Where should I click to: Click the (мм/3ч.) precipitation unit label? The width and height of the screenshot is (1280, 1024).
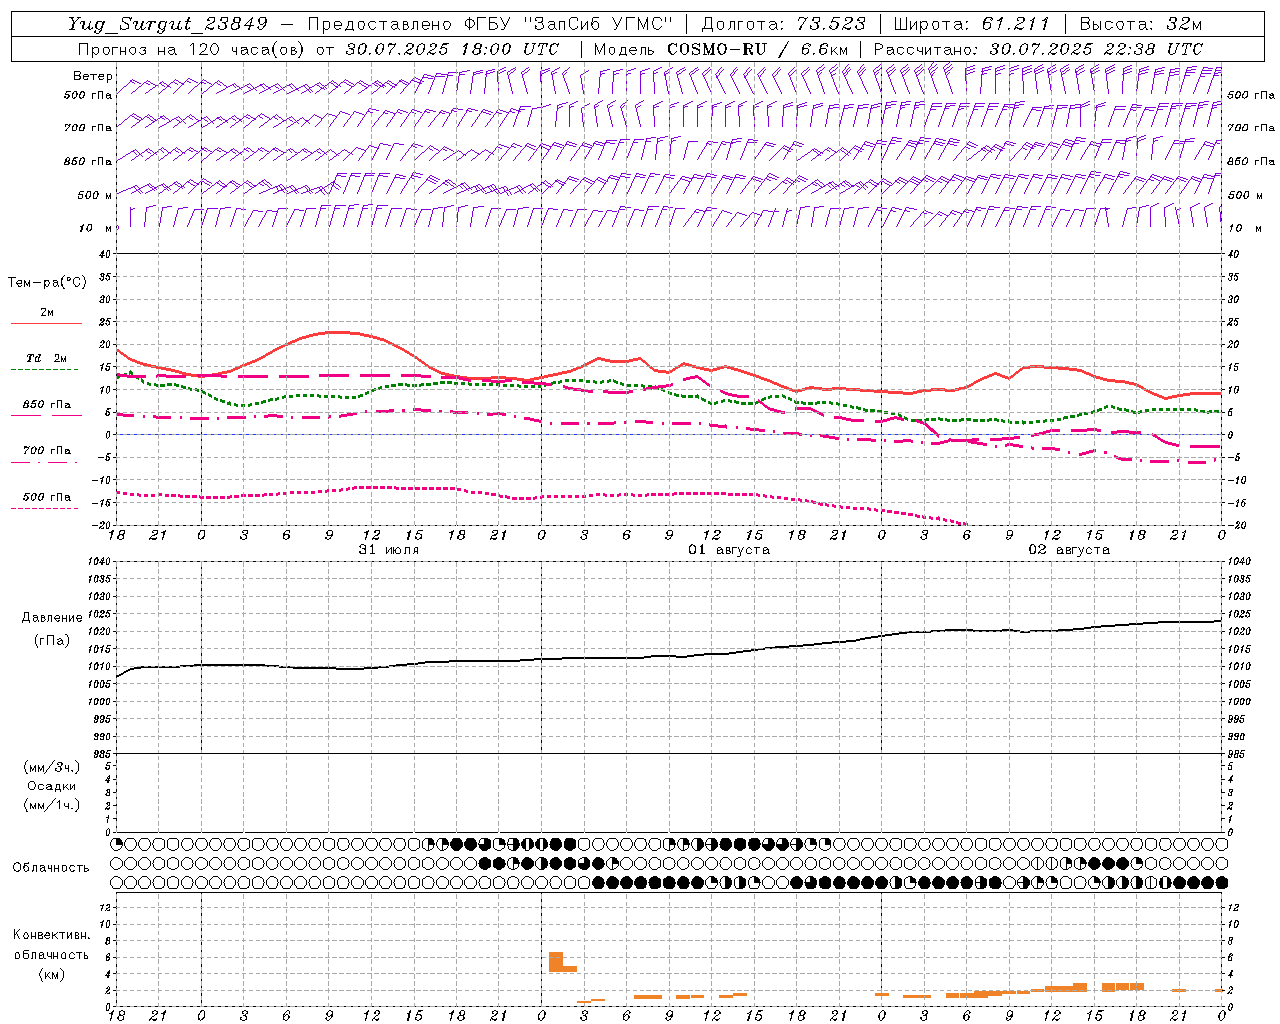click(52, 768)
